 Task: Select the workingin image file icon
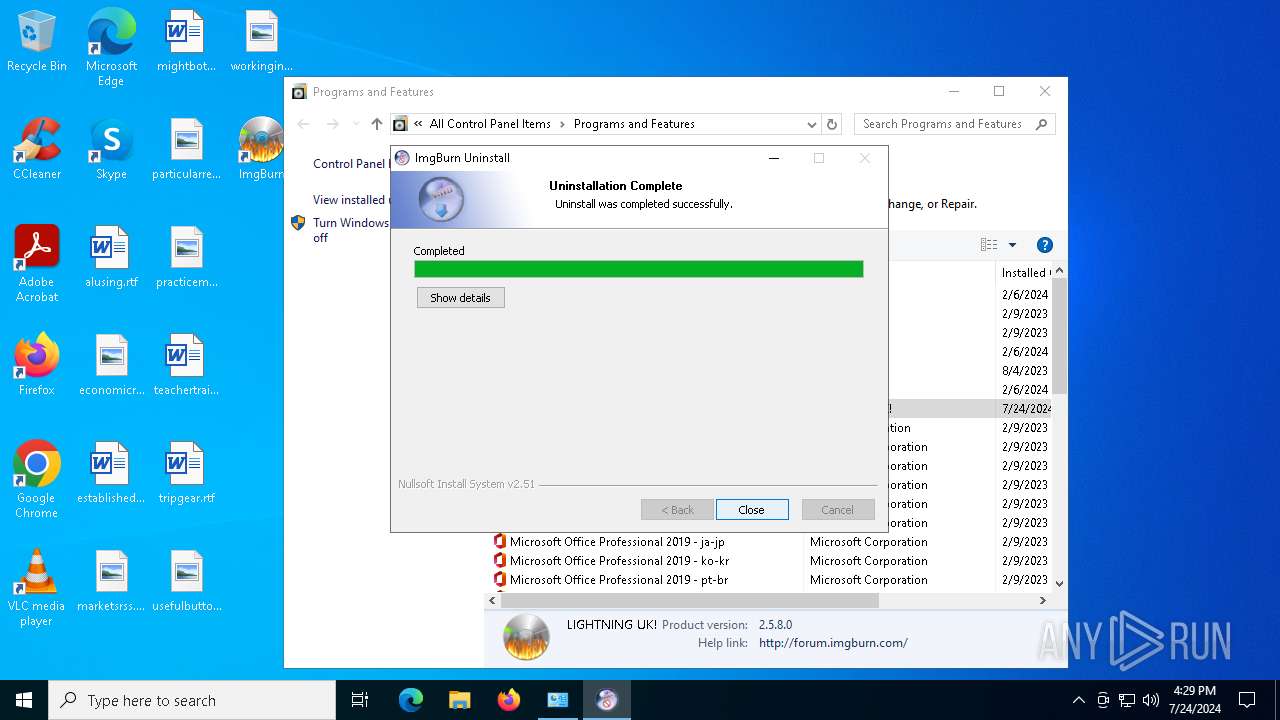[x=261, y=42]
